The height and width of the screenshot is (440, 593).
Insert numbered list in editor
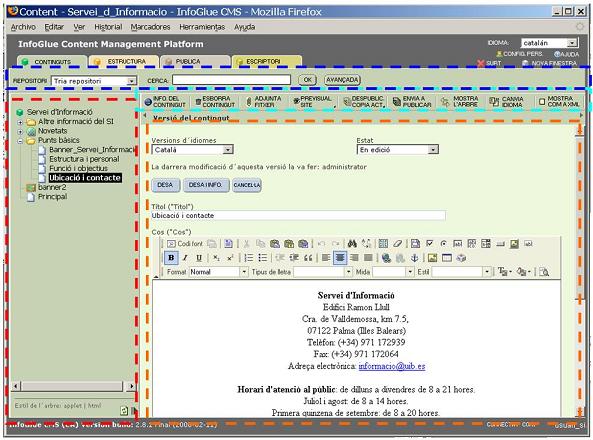248,258
